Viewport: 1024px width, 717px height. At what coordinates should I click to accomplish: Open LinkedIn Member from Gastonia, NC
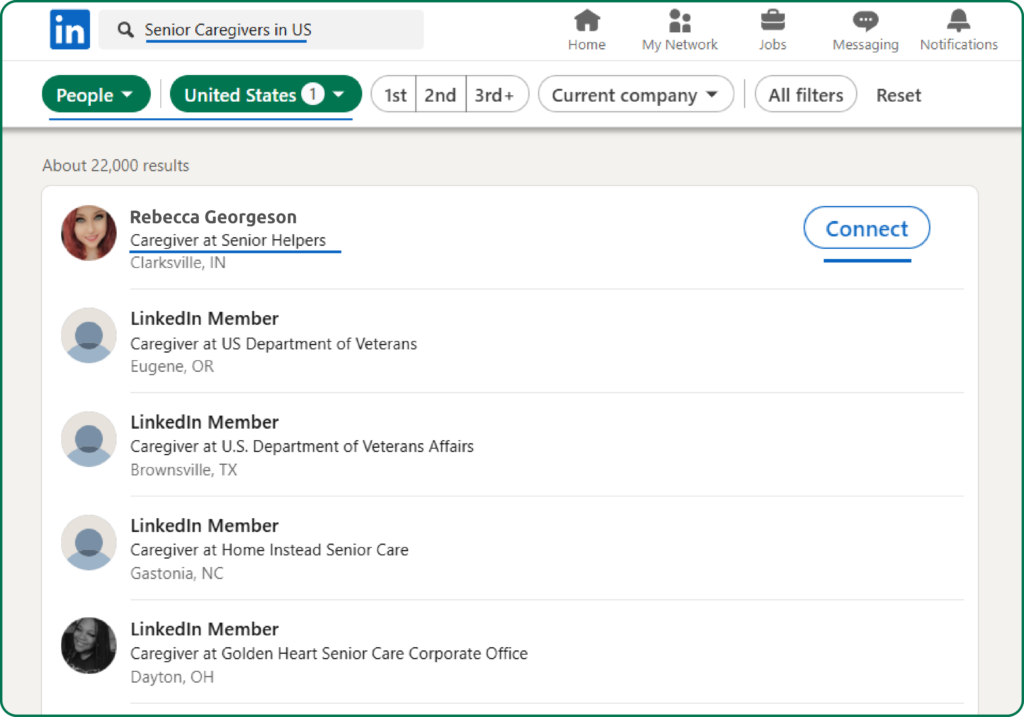click(204, 526)
